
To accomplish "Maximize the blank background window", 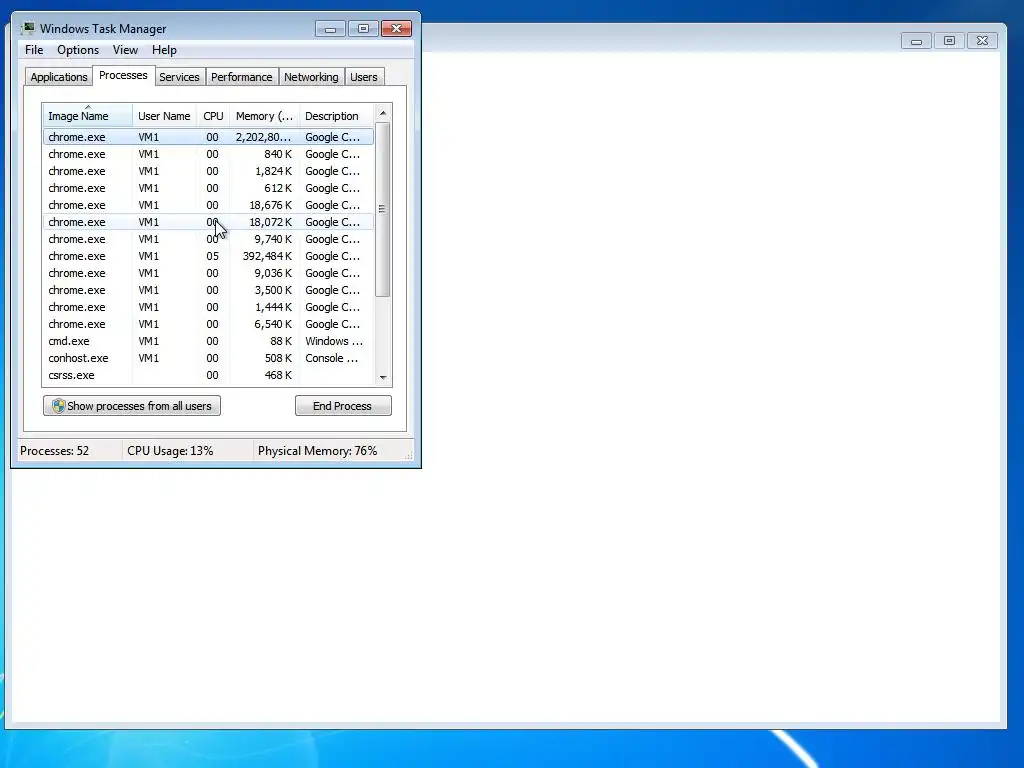I will pos(950,41).
